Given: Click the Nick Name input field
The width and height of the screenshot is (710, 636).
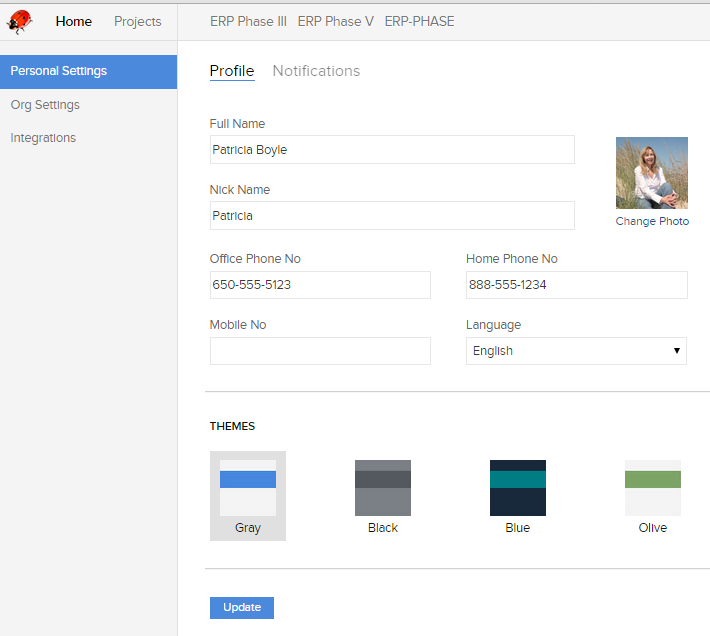Looking at the screenshot, I should coord(392,215).
